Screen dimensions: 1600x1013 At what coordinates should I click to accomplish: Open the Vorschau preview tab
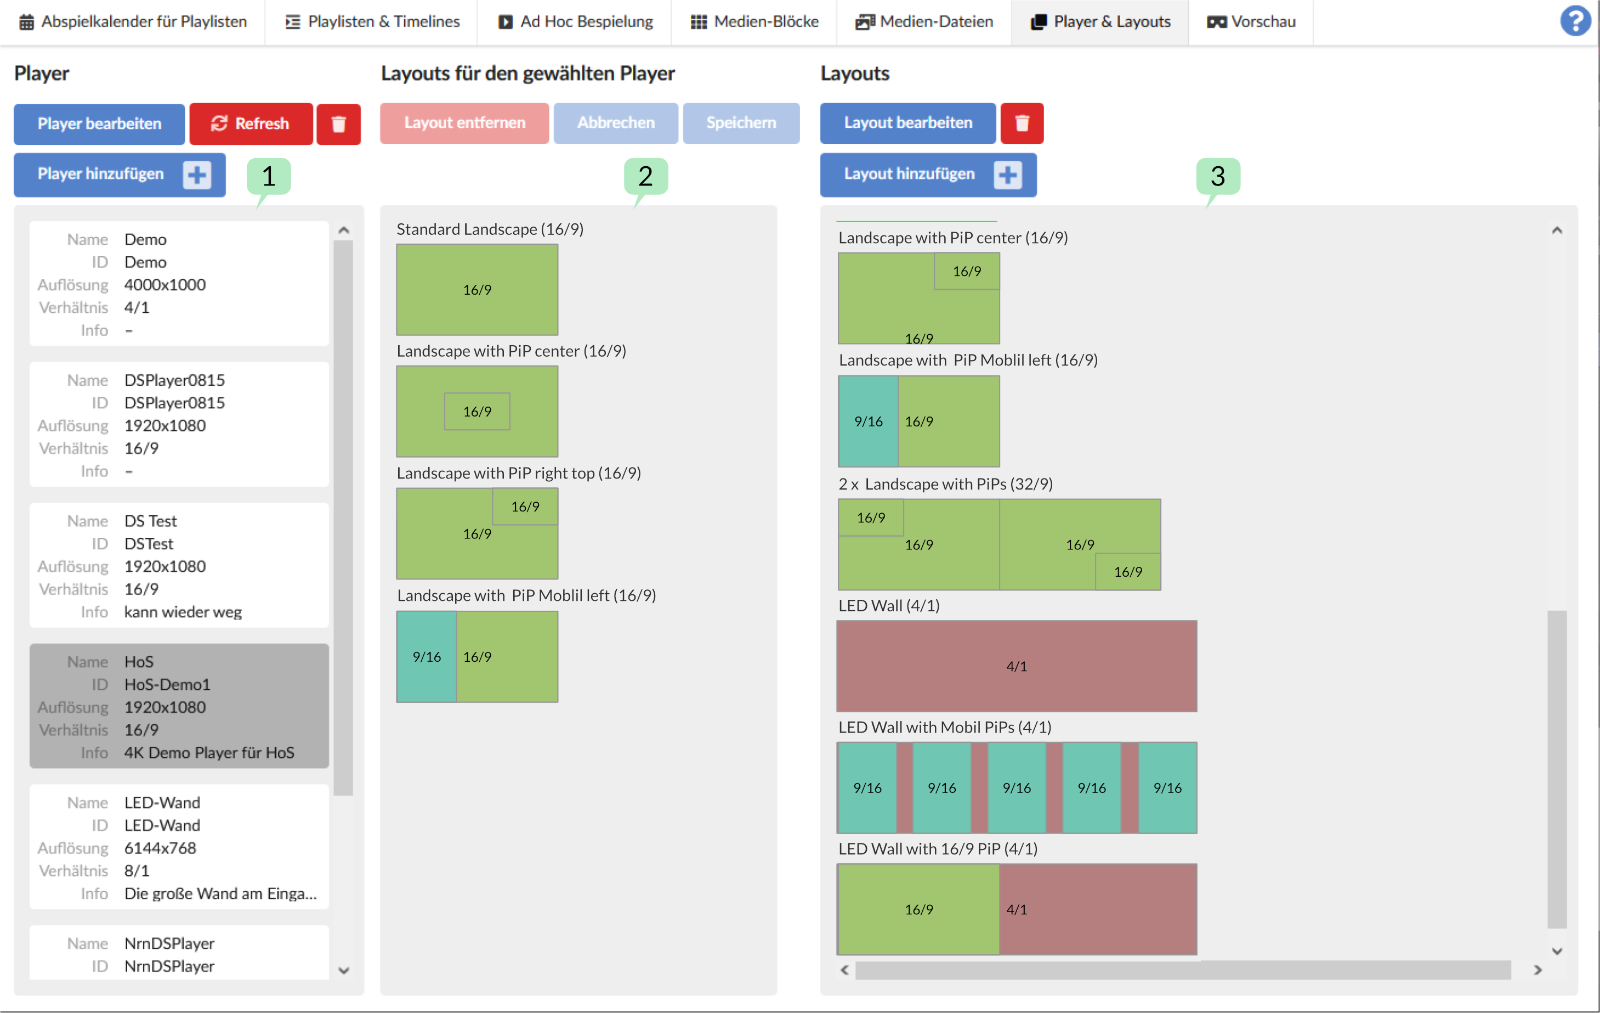pyautogui.click(x=1251, y=22)
